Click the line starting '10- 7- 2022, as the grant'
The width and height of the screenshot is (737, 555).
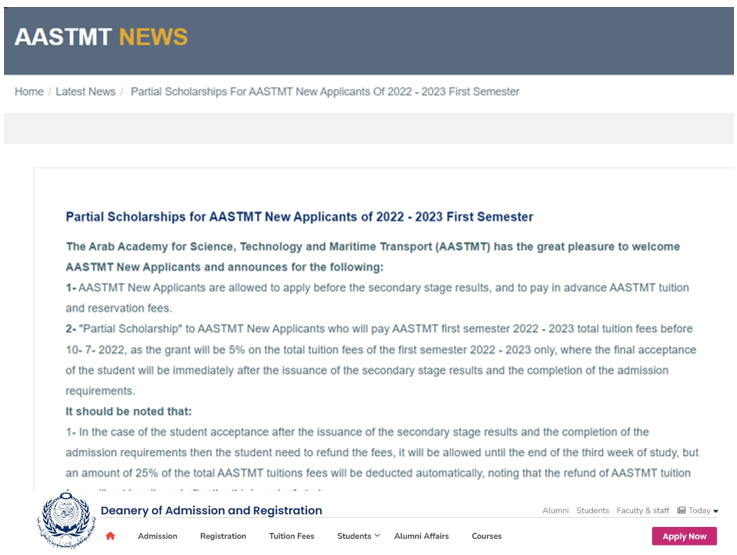click(381, 350)
